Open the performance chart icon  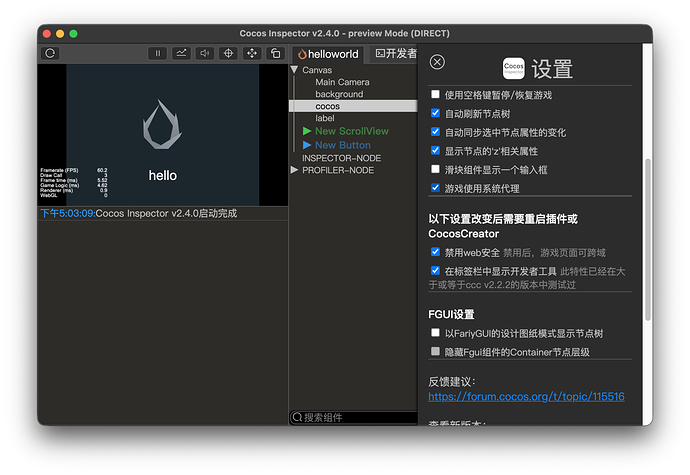pyautogui.click(x=181, y=53)
